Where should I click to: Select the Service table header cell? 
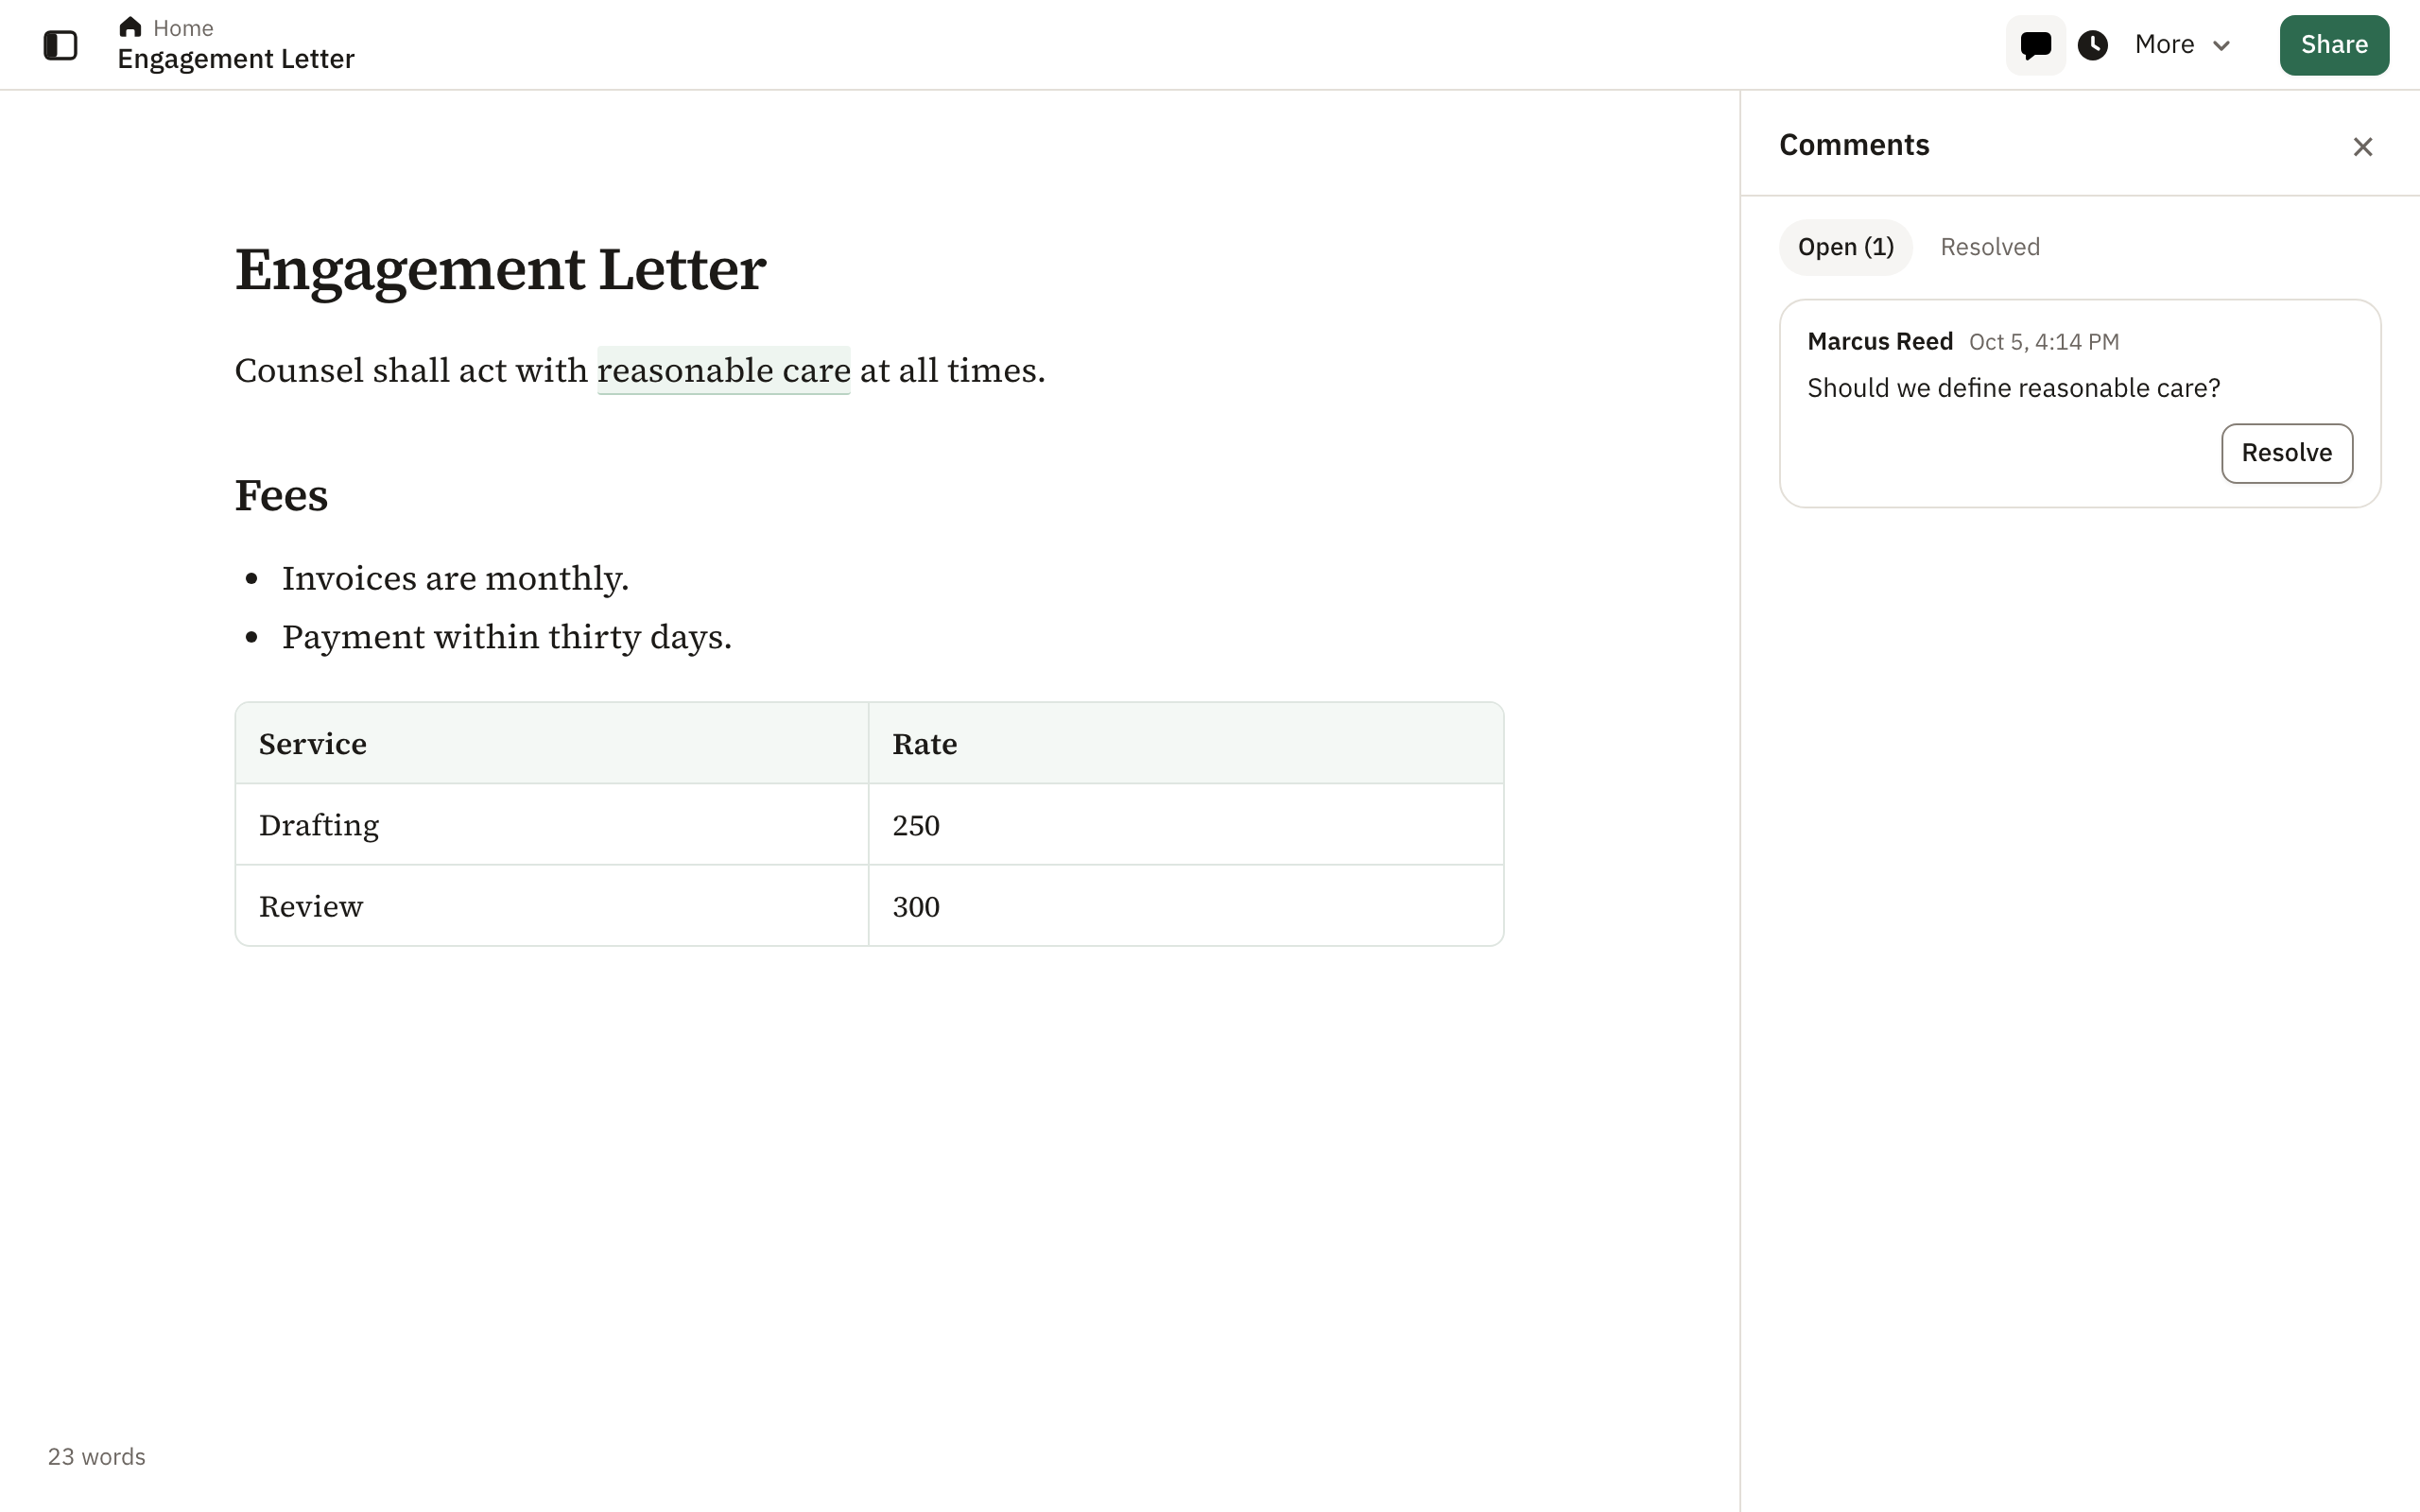point(552,743)
